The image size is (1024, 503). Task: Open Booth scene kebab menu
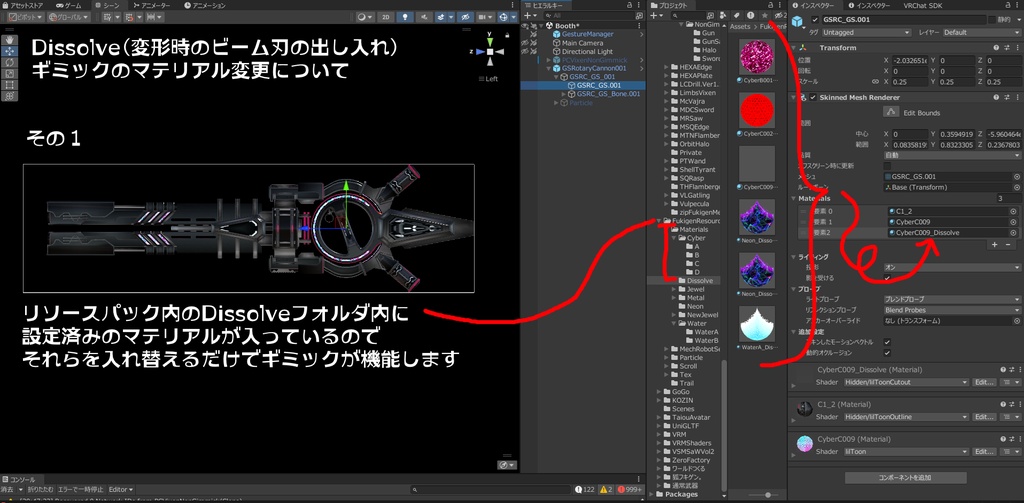641,26
